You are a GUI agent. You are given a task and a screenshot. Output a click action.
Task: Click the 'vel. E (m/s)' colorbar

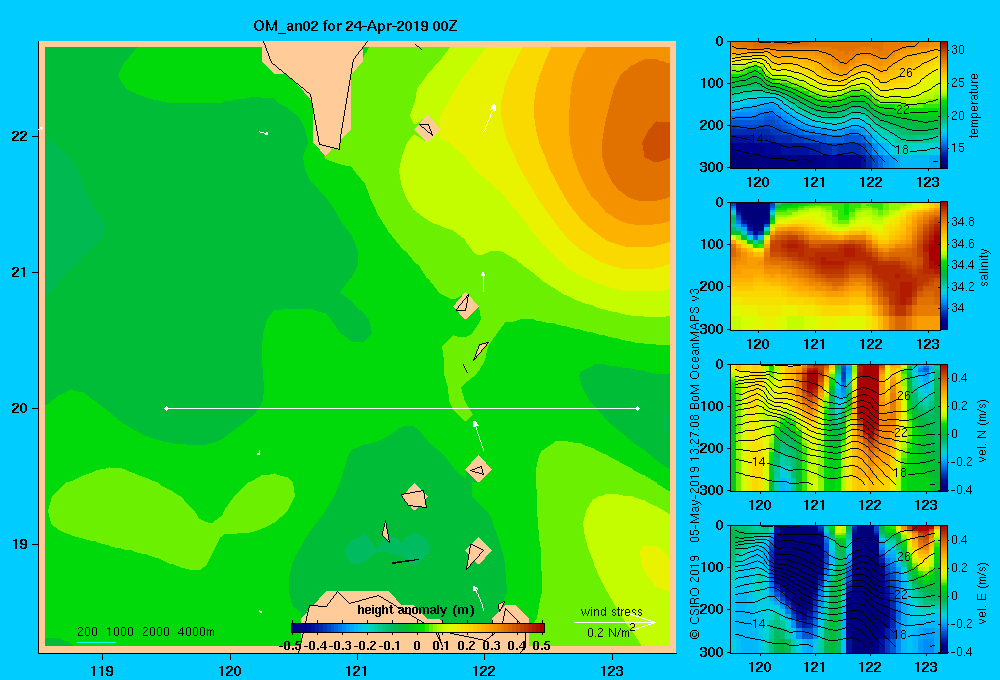click(x=944, y=589)
